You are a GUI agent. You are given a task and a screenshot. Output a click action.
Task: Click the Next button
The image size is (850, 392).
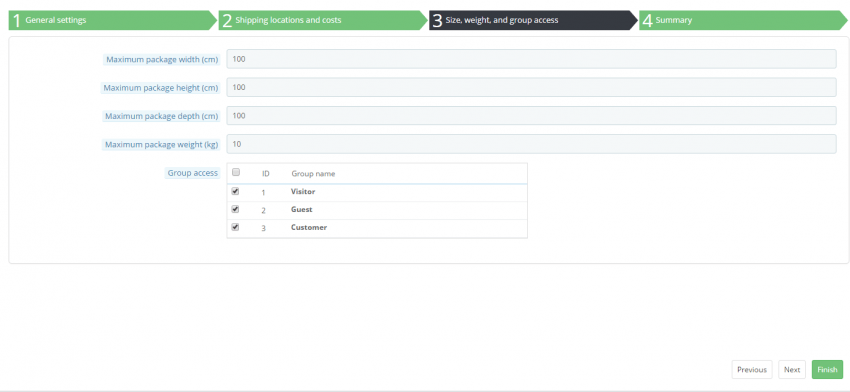792,369
